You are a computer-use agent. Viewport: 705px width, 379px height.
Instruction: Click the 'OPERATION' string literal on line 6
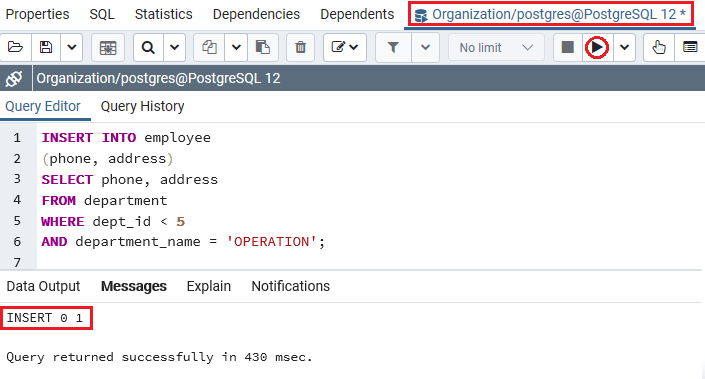(x=272, y=242)
